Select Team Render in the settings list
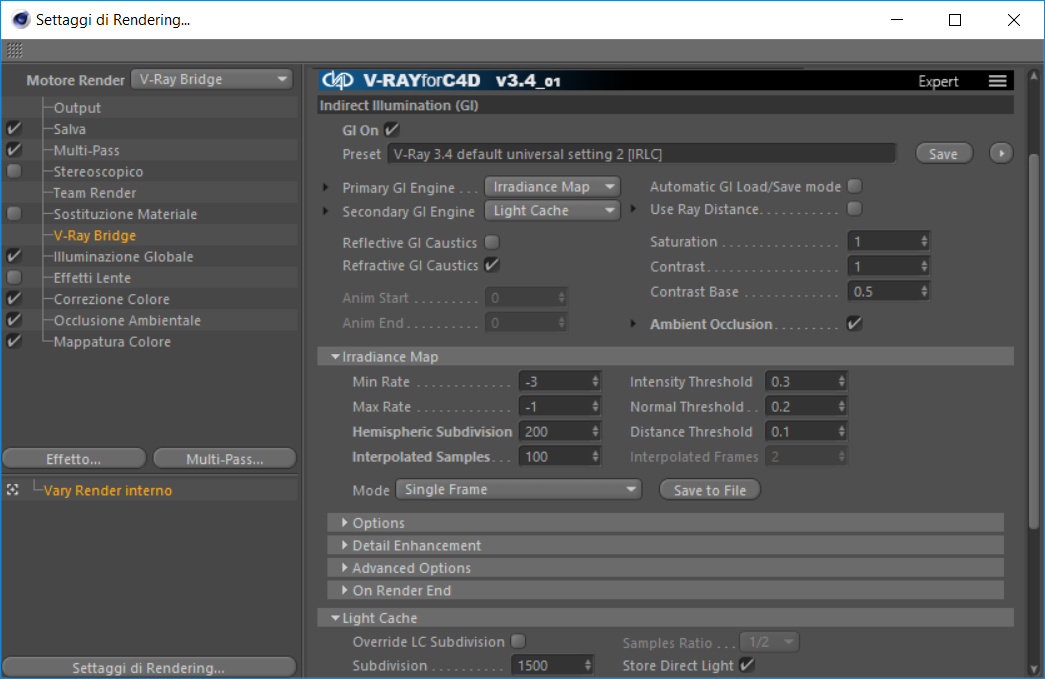This screenshot has height=679, width=1045. point(95,193)
